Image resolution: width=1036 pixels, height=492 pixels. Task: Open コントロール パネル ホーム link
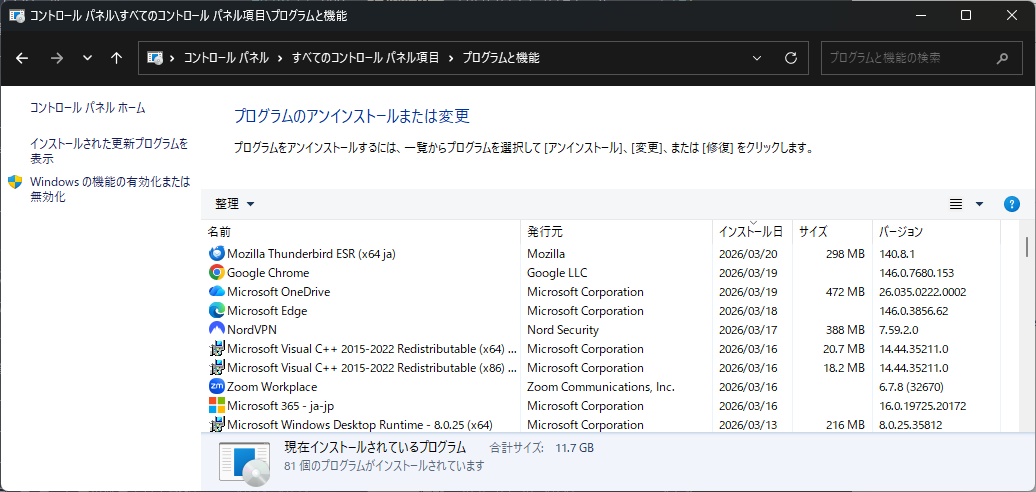(x=88, y=108)
